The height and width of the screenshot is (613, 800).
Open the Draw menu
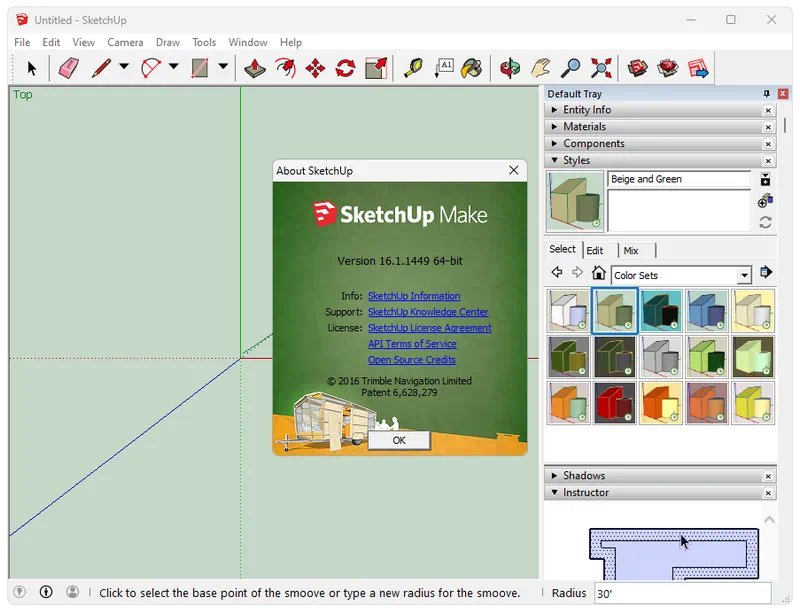click(x=168, y=42)
